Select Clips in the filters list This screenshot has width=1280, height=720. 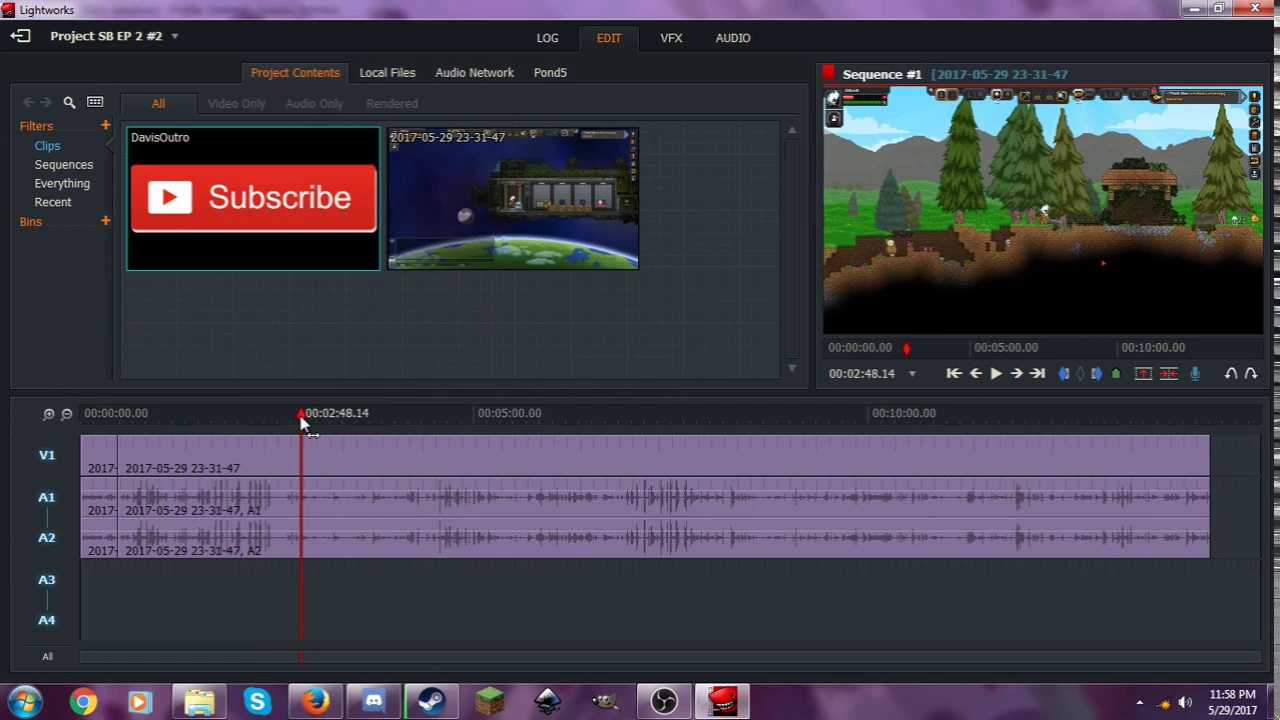(47, 146)
